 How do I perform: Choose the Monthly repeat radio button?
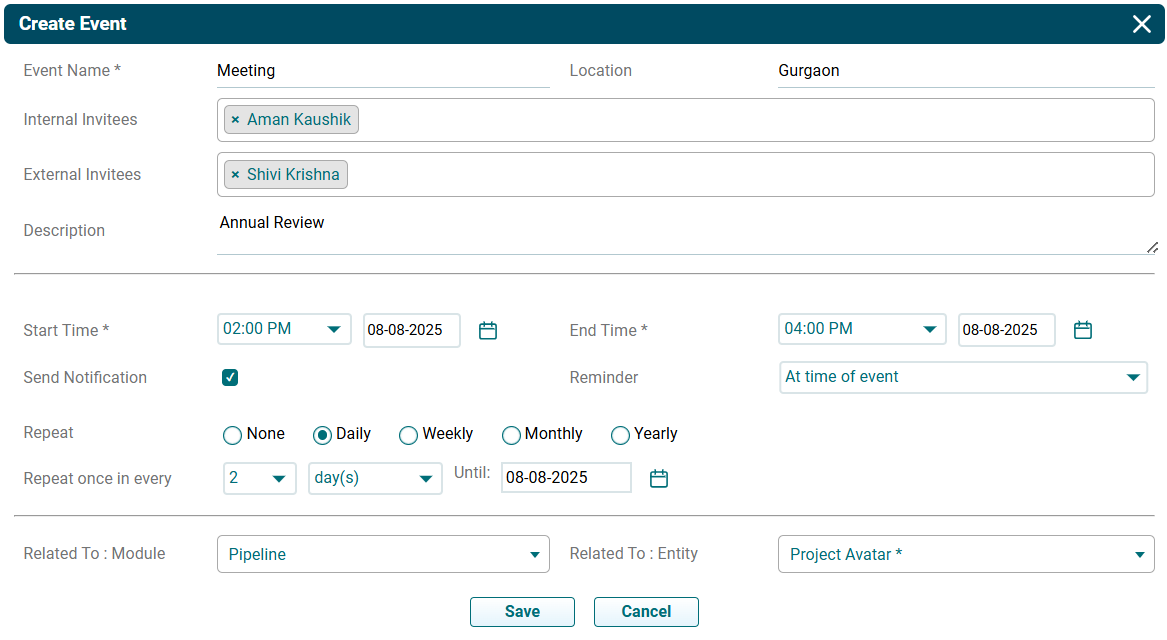511,435
